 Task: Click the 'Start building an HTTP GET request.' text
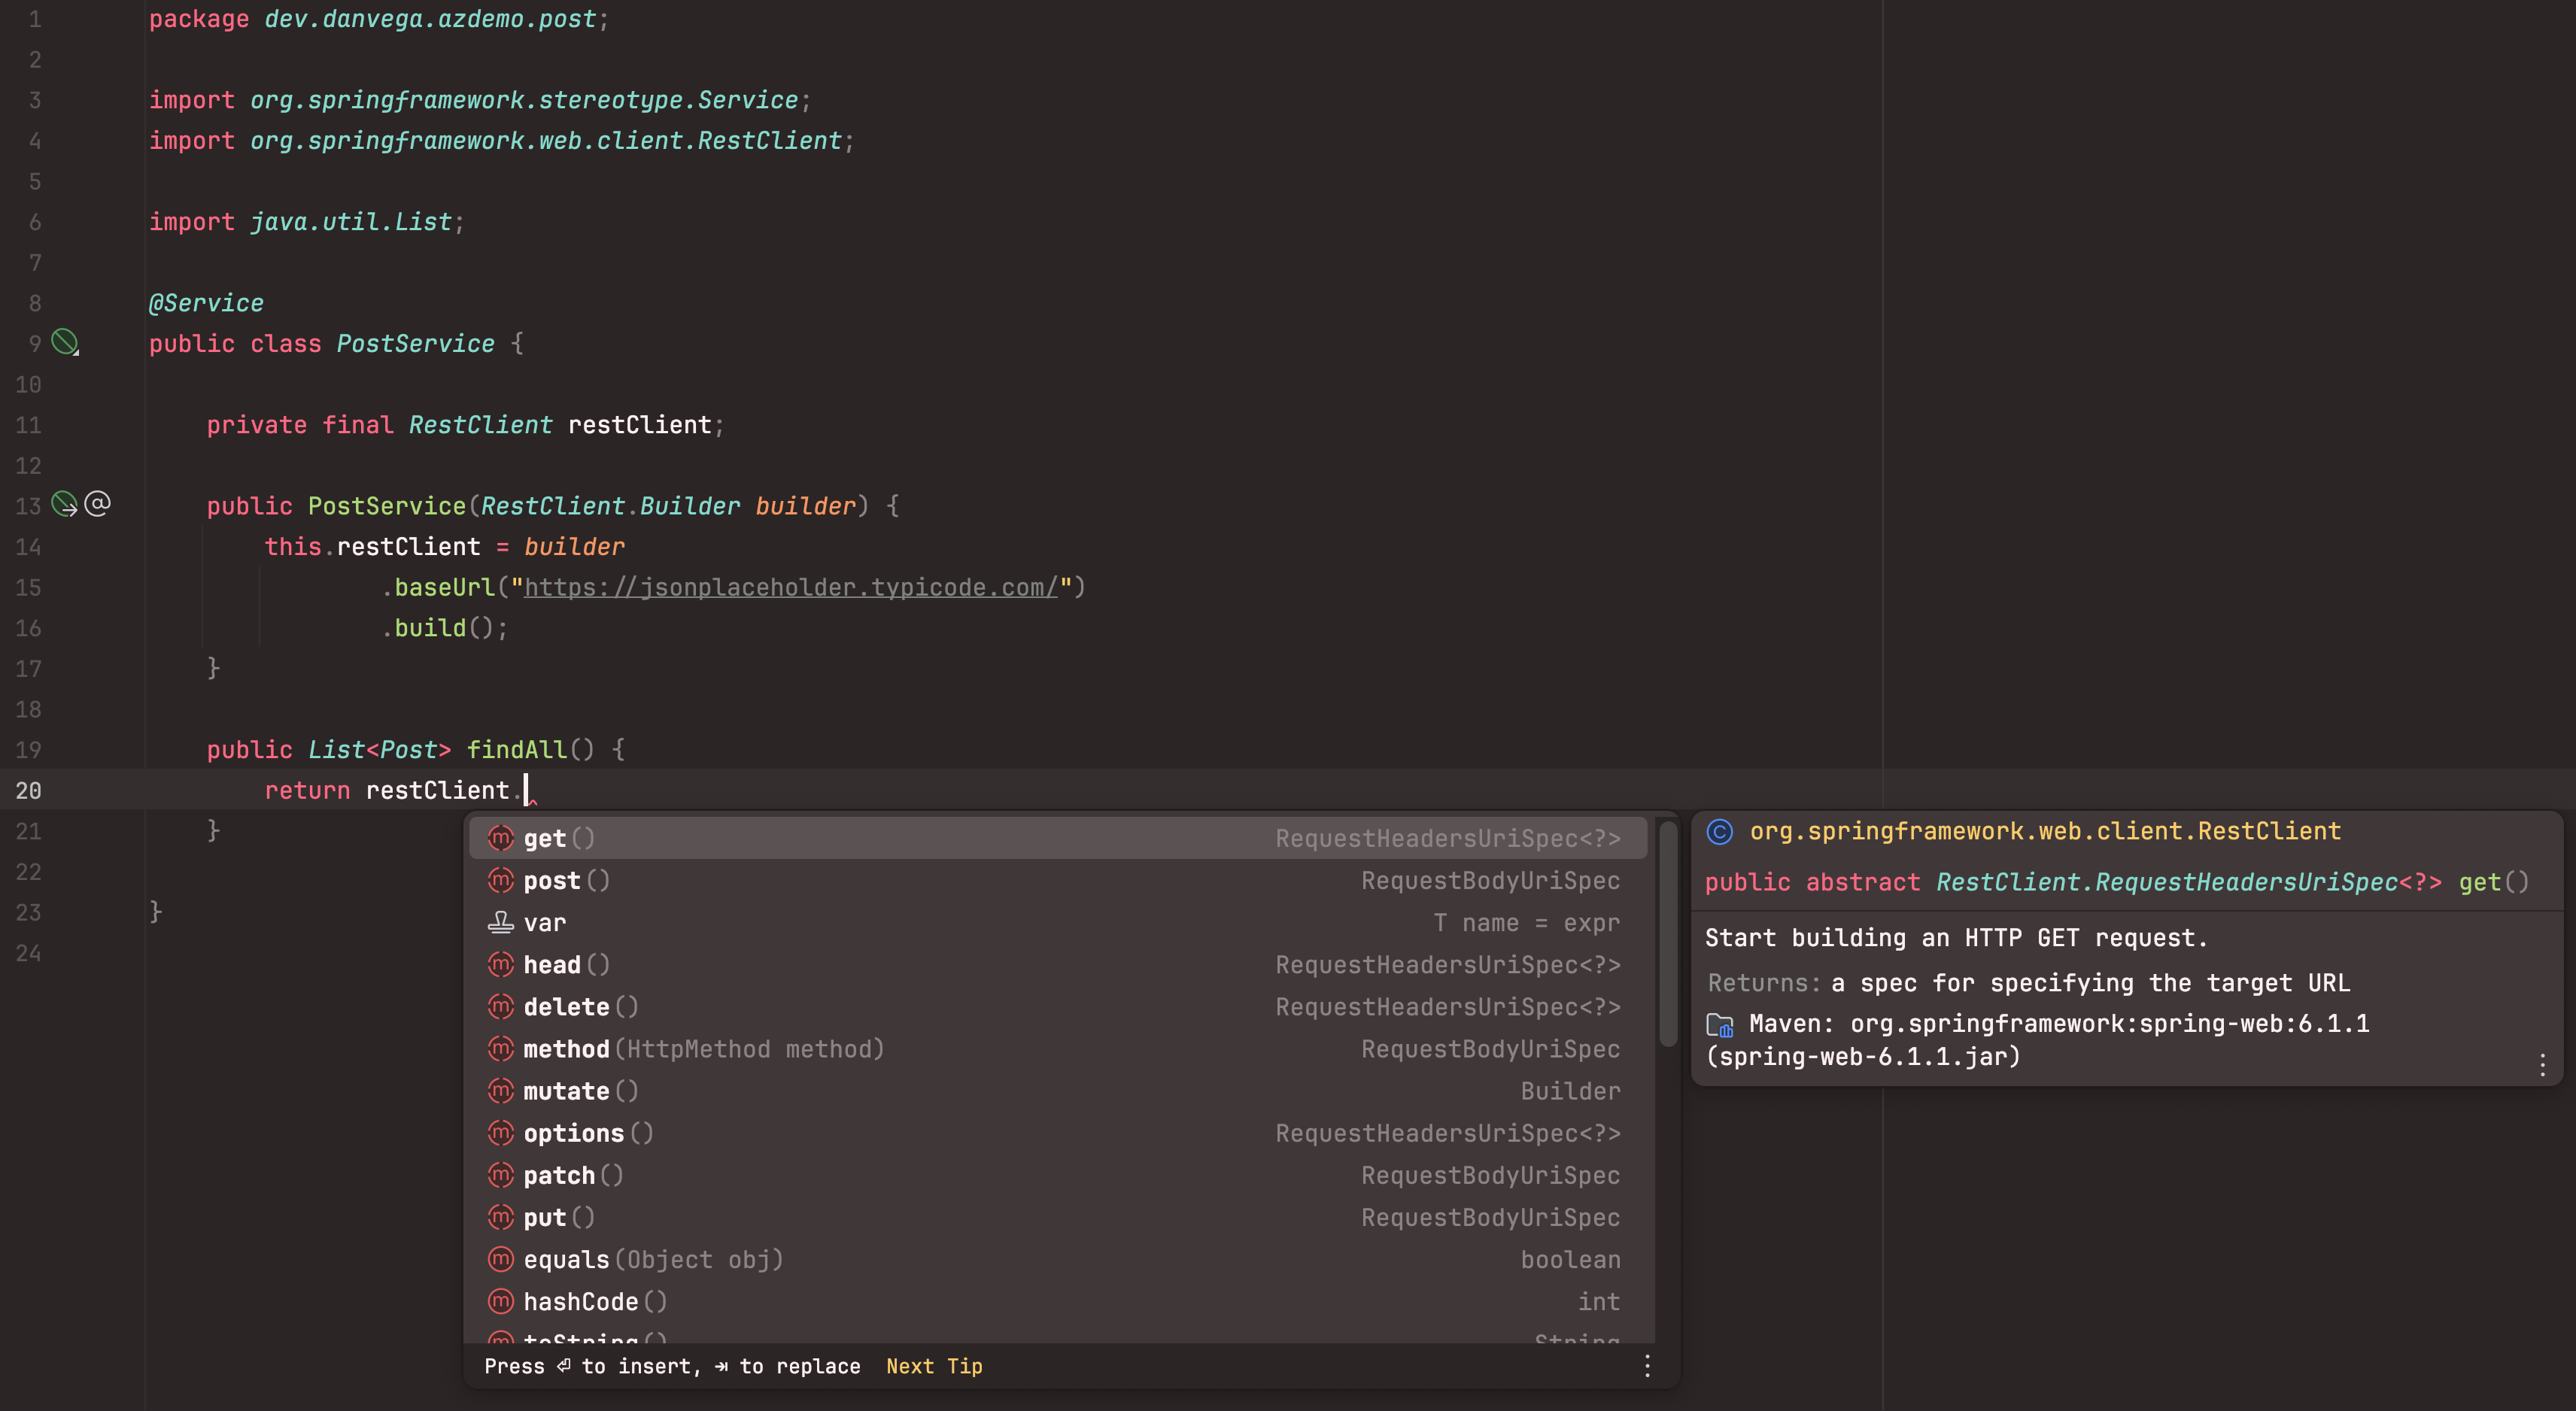coord(1956,938)
